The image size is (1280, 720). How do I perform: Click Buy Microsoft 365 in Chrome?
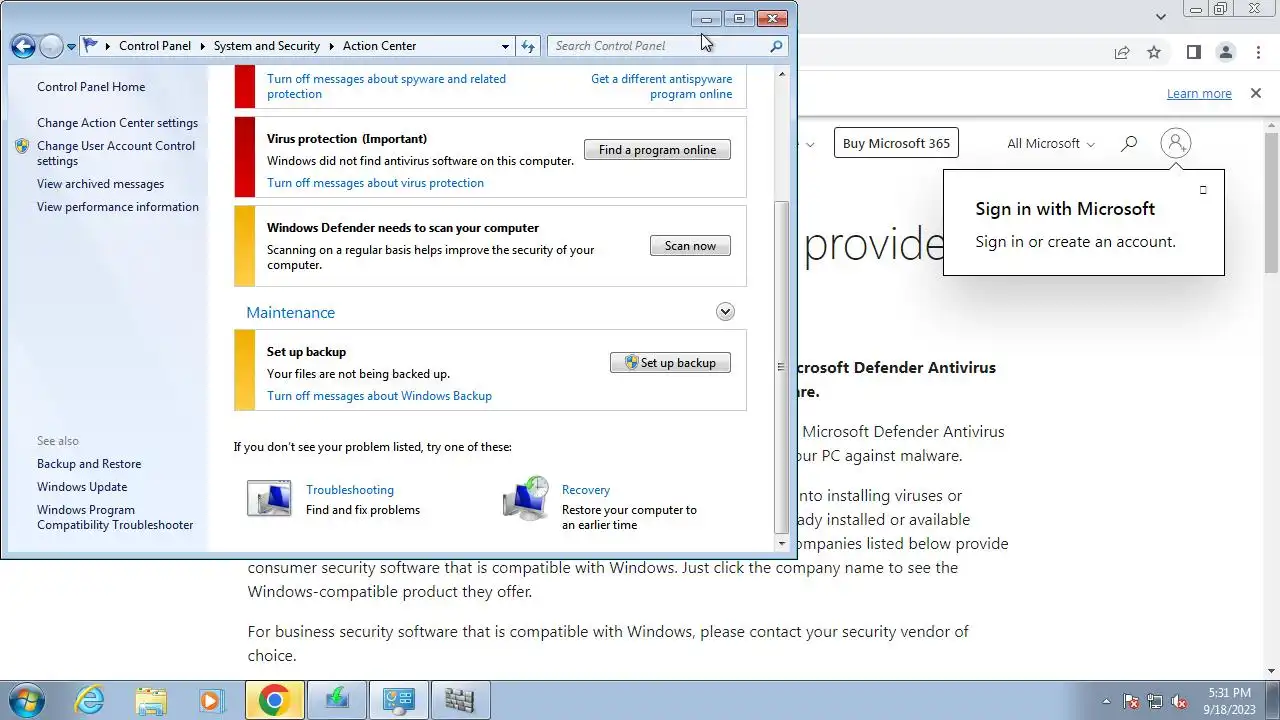pos(896,143)
